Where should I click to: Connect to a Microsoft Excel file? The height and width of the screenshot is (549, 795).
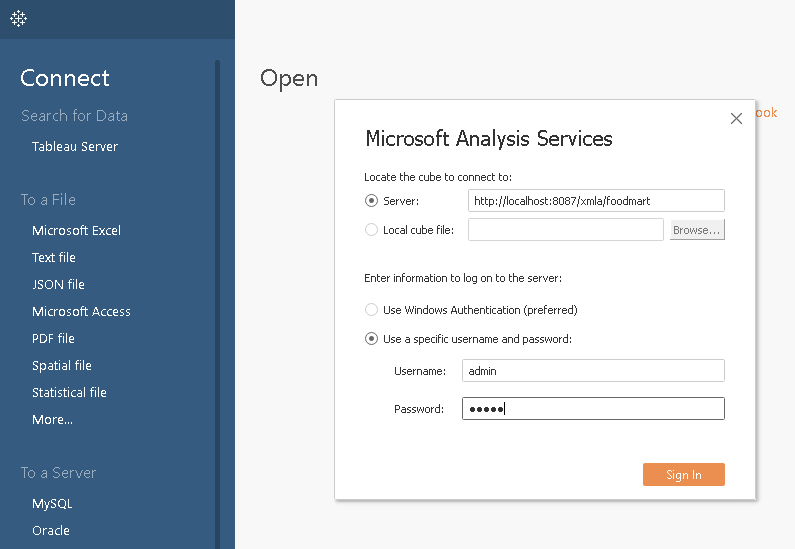77,231
